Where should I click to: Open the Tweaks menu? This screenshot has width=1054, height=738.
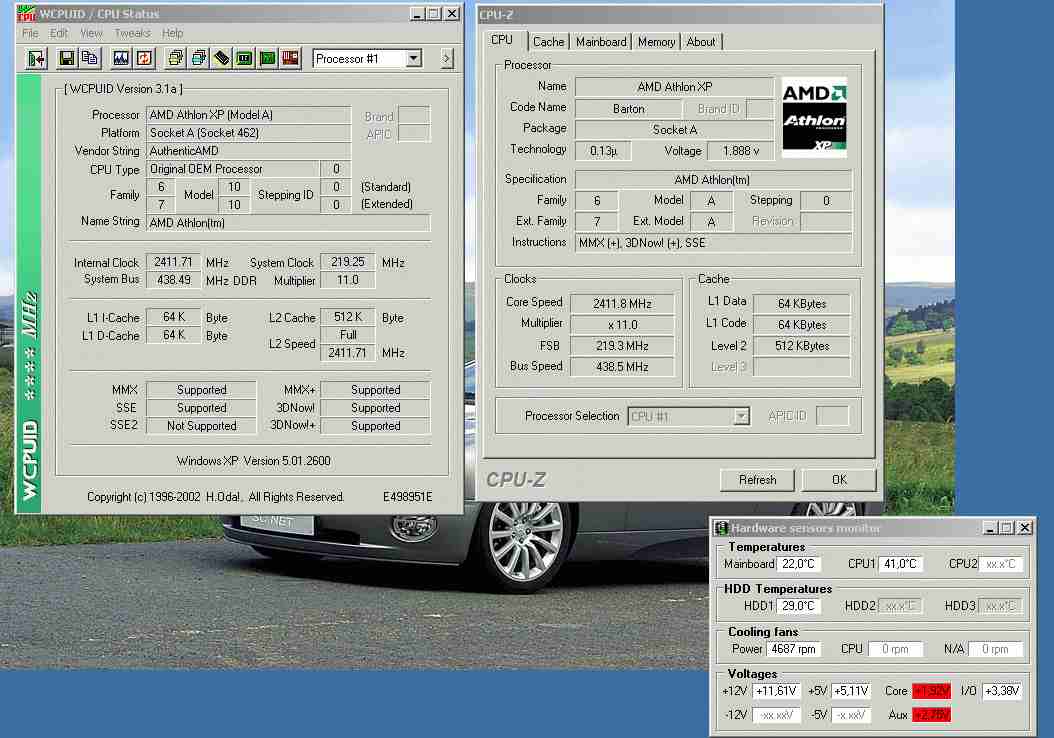[132, 33]
